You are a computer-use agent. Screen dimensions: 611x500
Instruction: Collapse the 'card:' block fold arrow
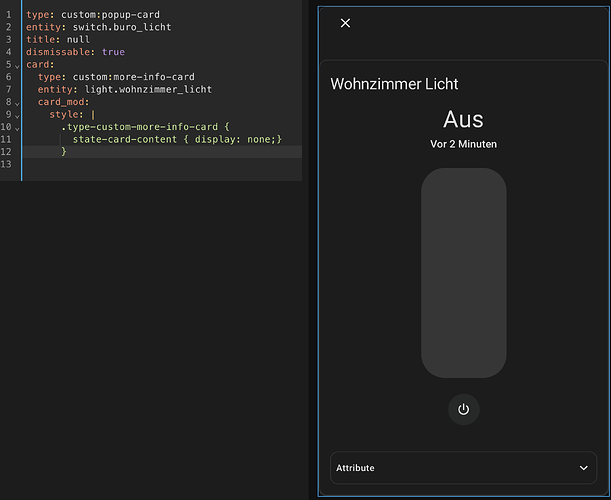pyautogui.click(x=18, y=65)
